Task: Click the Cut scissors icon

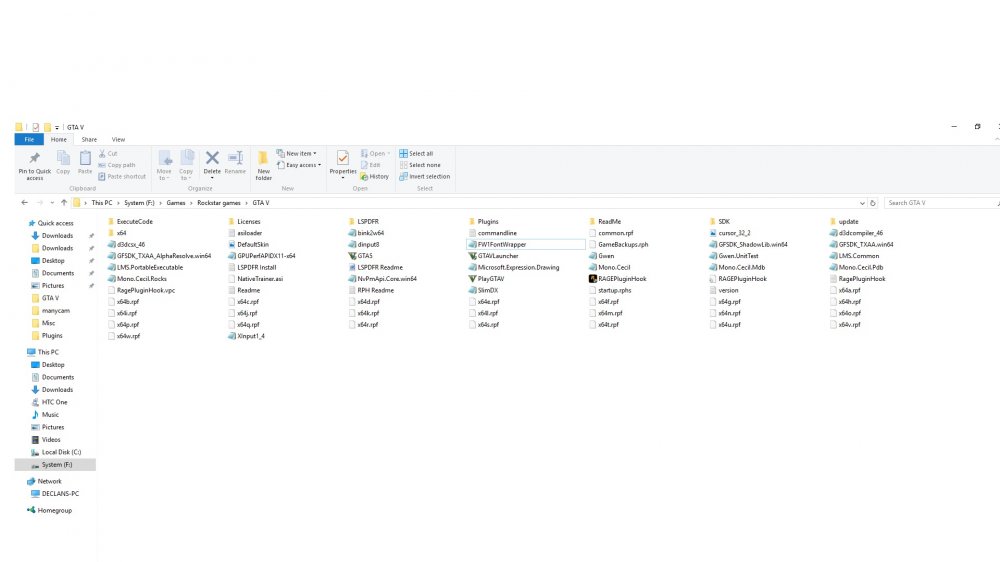Action: coord(102,154)
